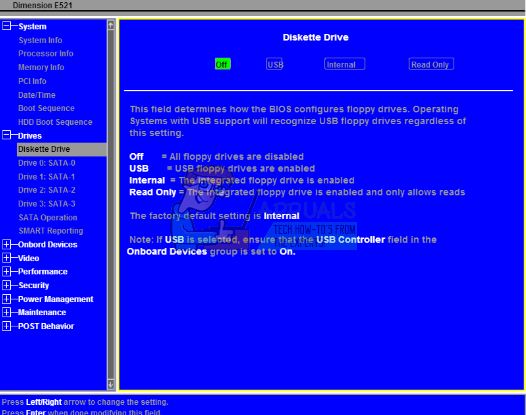526x415 pixels.
Task: Select the Internal diskette option
Action: pos(345,64)
